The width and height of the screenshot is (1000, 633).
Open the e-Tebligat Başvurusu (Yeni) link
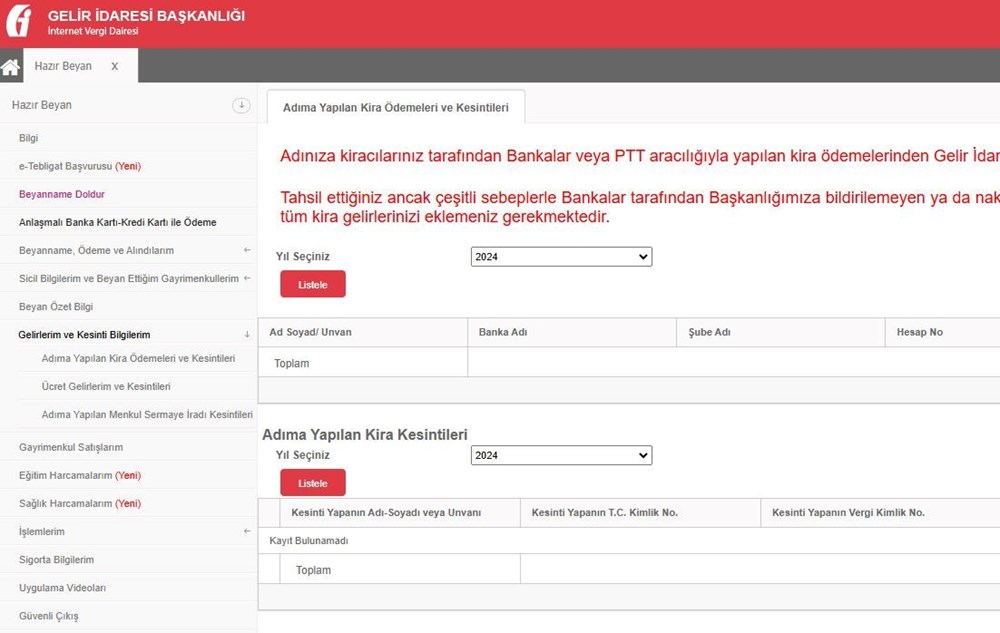click(80, 165)
